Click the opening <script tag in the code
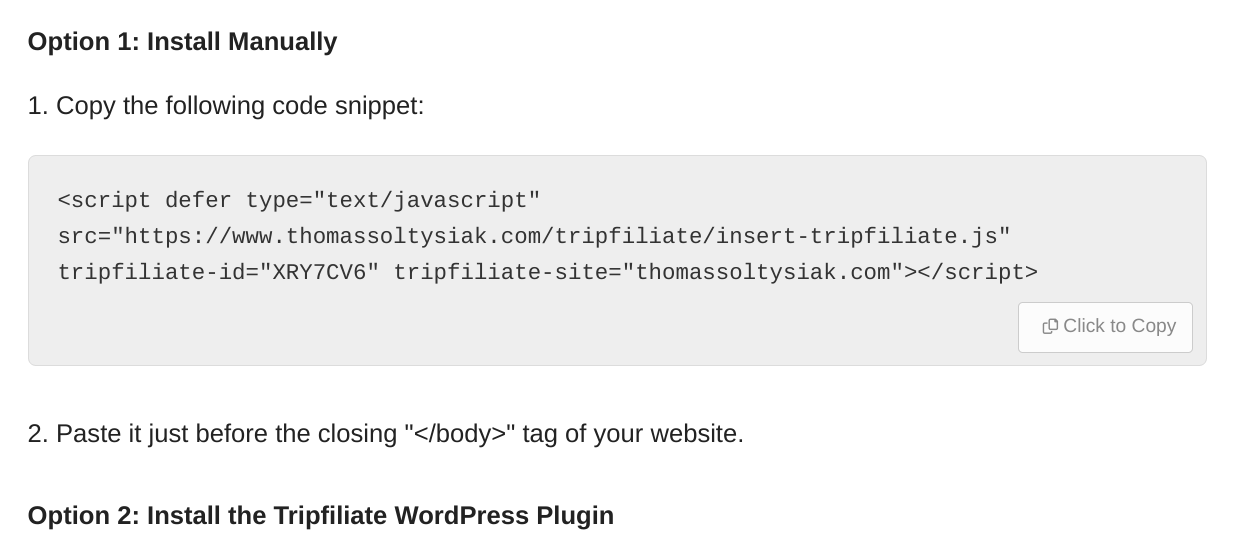The image size is (1234, 549). (104, 201)
